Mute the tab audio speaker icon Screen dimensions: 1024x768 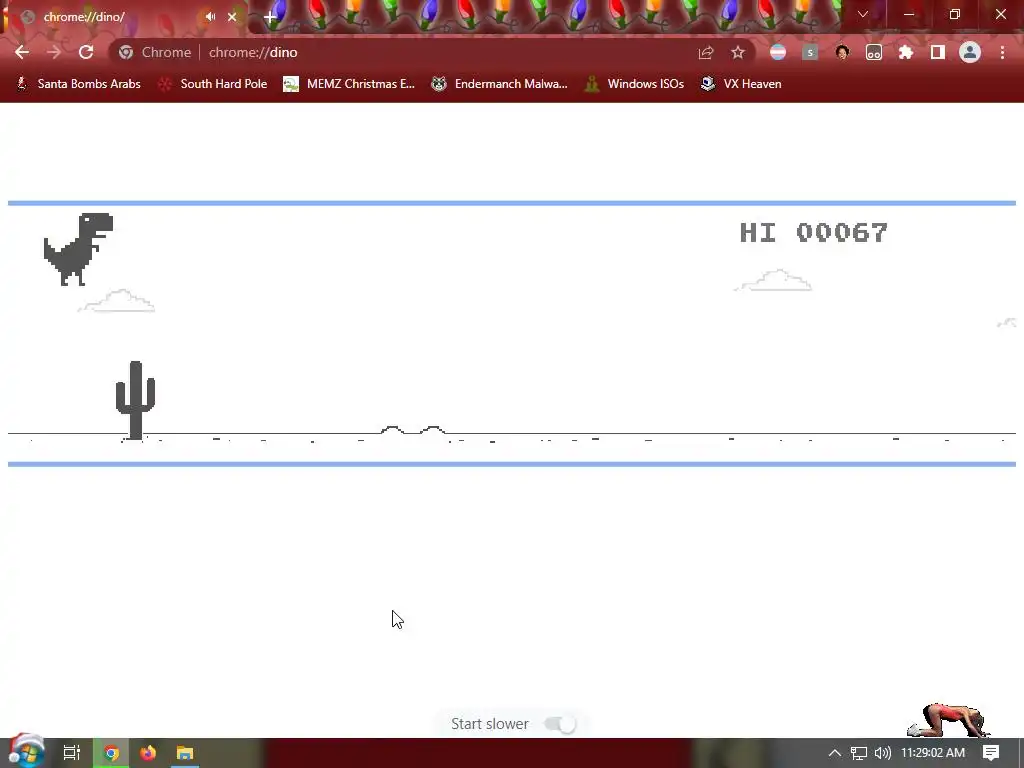coord(210,17)
